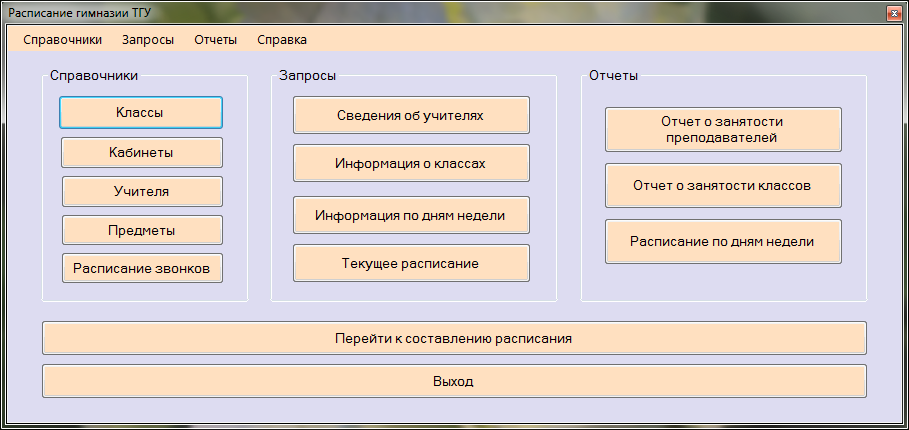Open Отчет о занятости классов
This screenshot has height=430, width=909.
[x=723, y=185]
